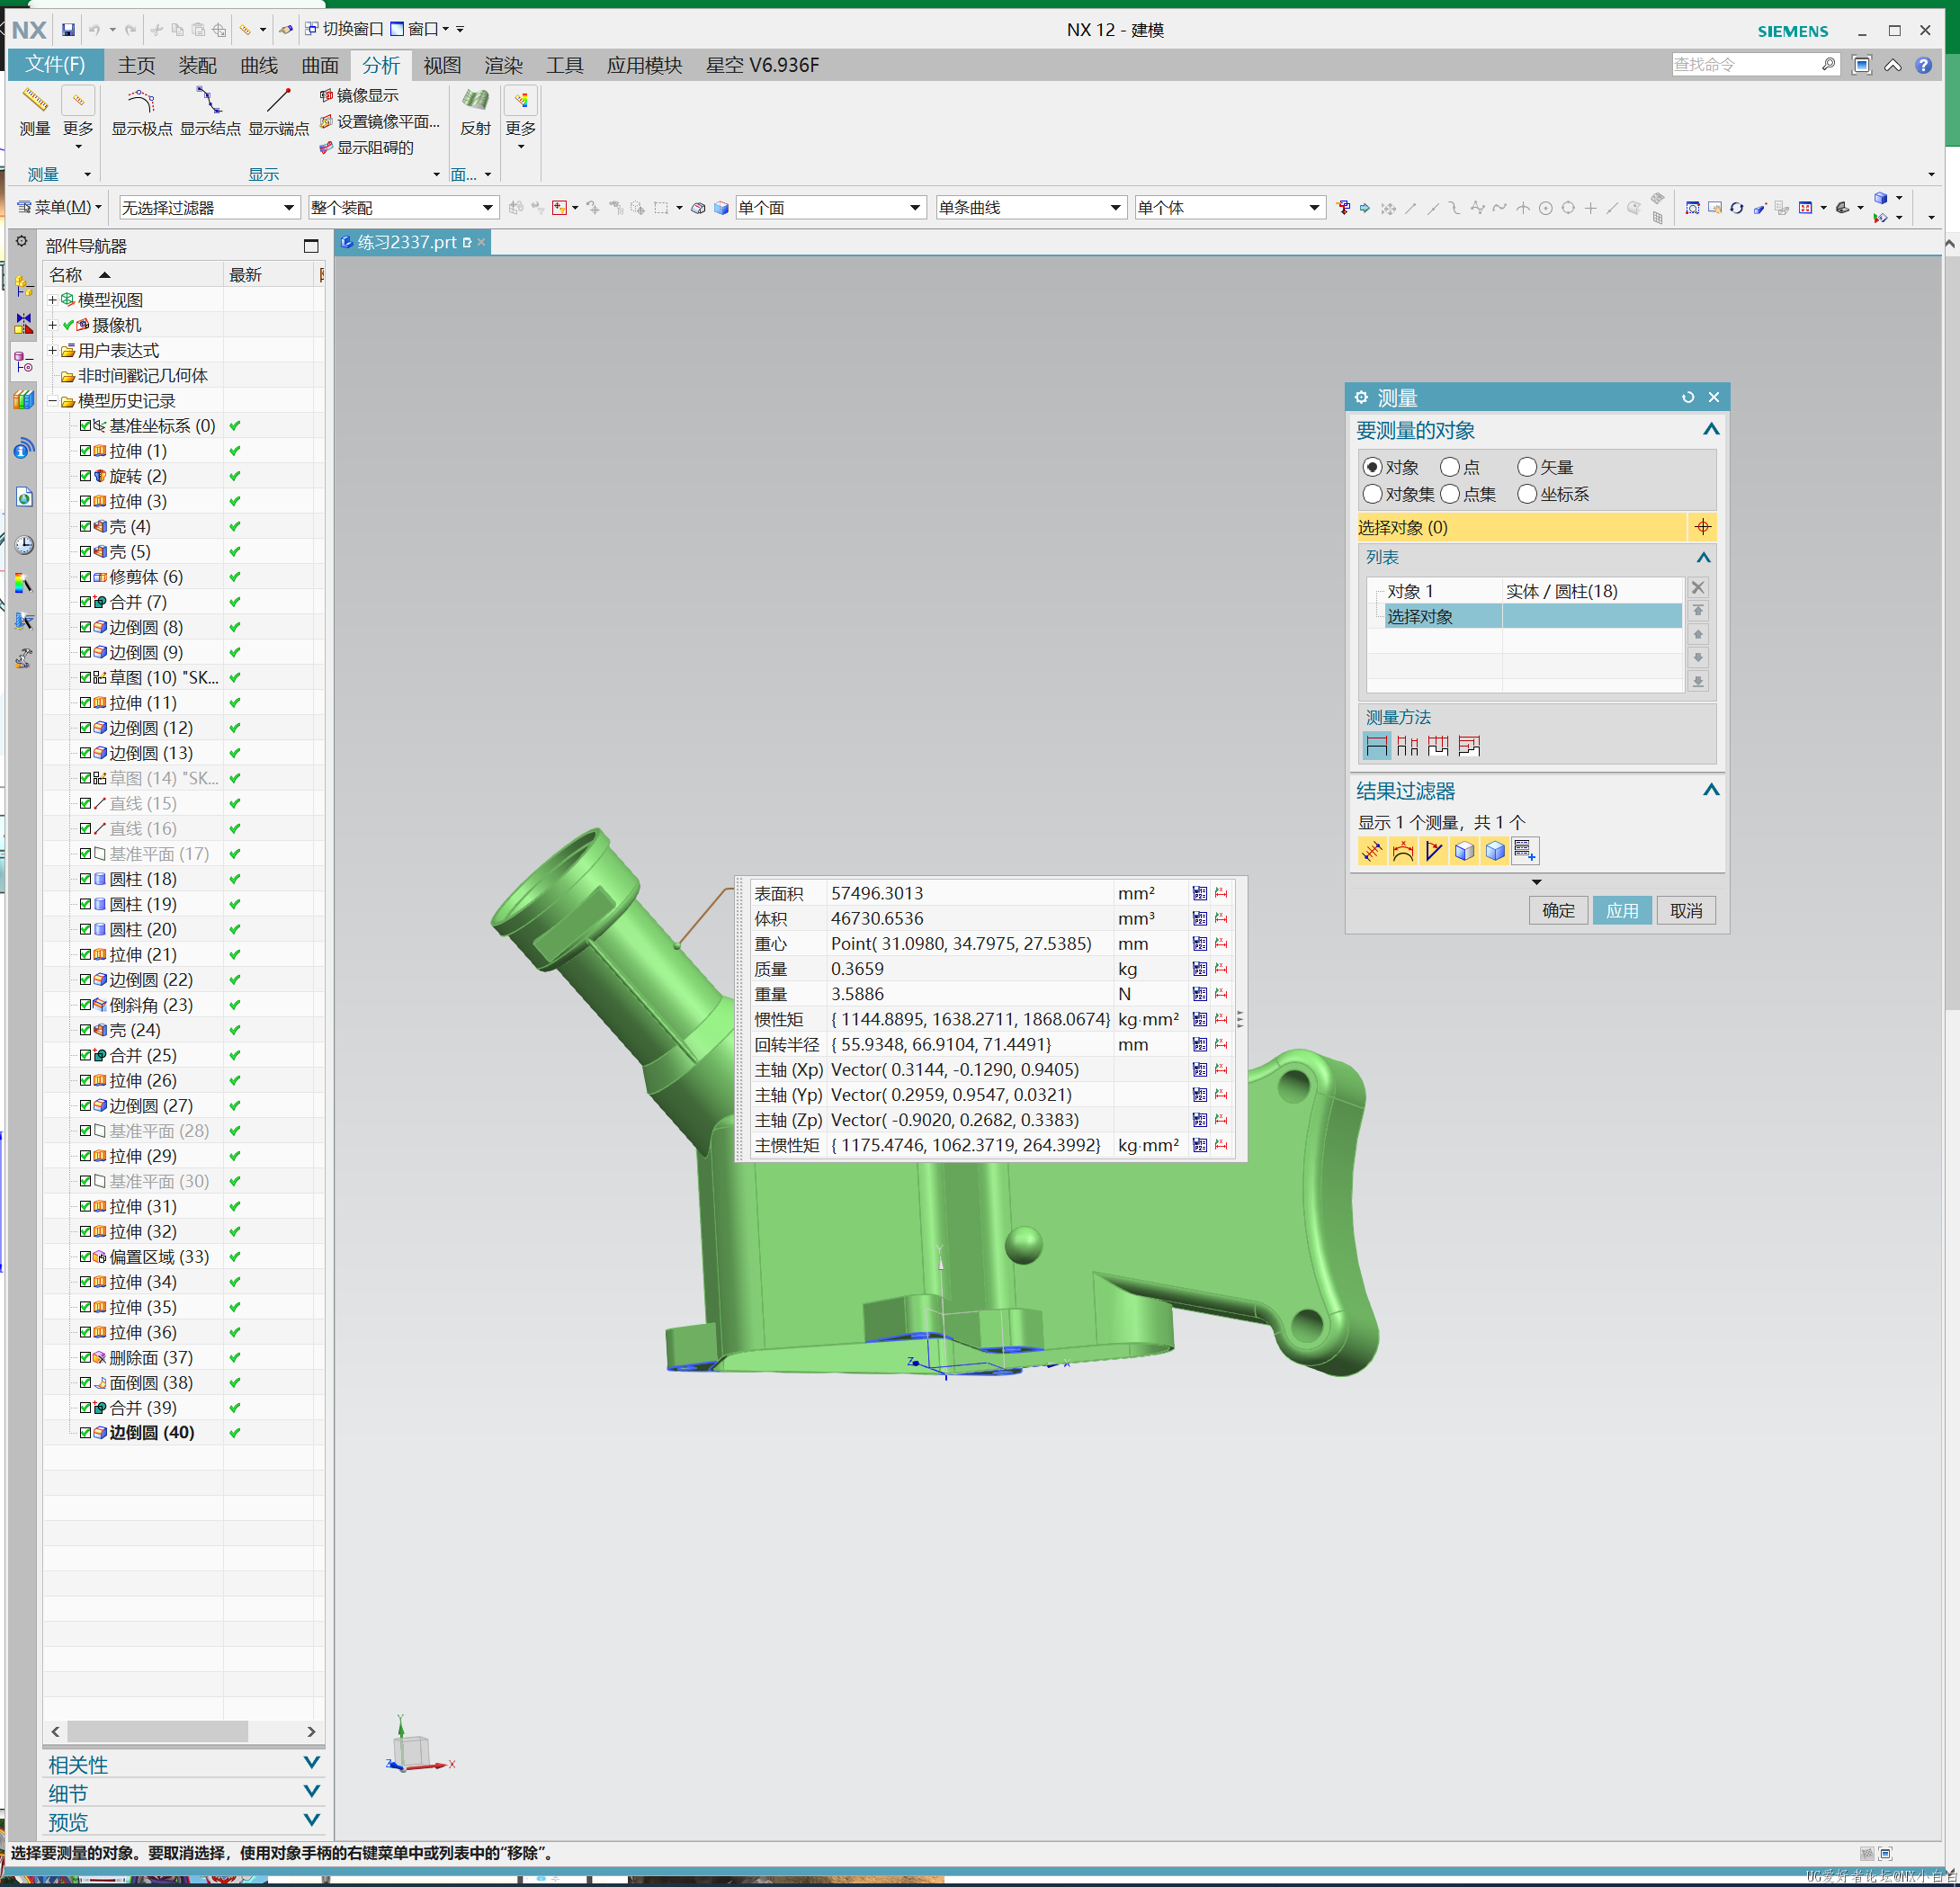Select the 对象集 radio button
1960x1887 pixels.
pyautogui.click(x=1372, y=494)
